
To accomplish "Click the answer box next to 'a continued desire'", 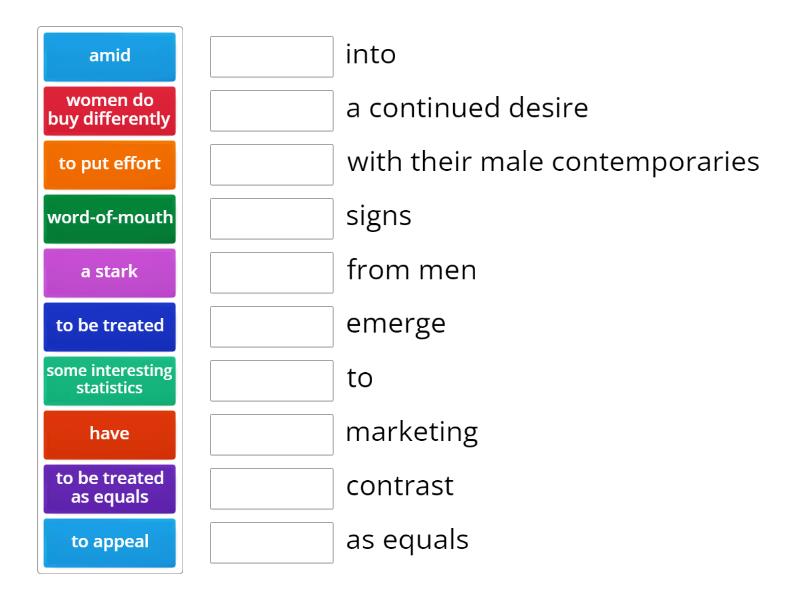I will [272, 111].
